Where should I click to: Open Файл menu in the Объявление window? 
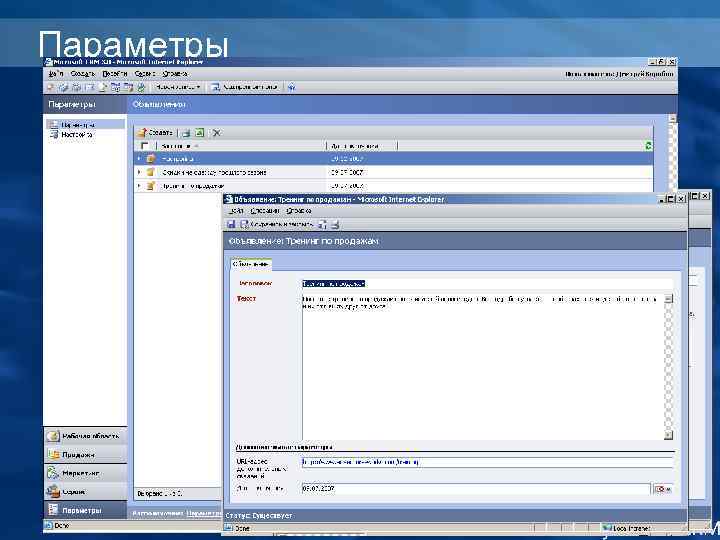[x=236, y=211]
